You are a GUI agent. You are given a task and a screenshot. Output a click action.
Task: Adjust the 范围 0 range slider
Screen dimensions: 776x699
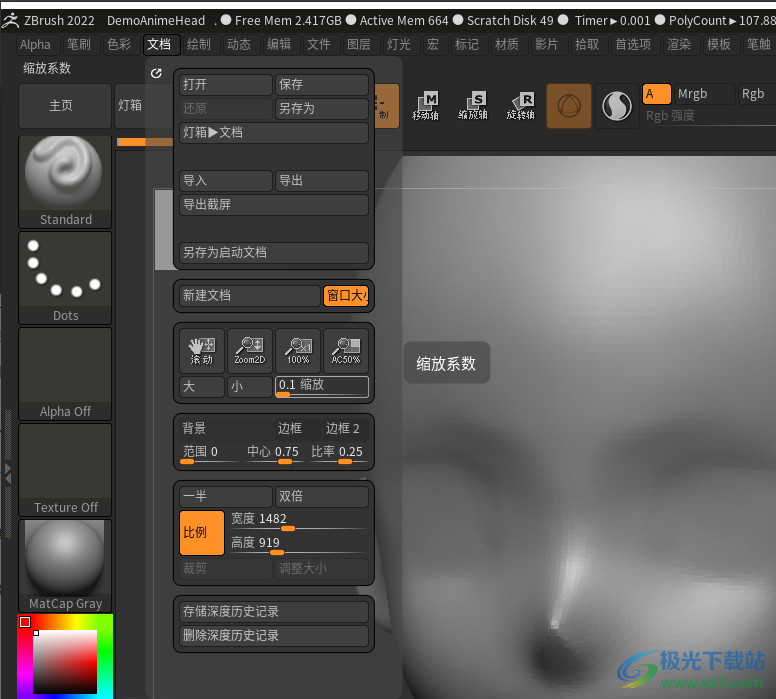(x=209, y=453)
